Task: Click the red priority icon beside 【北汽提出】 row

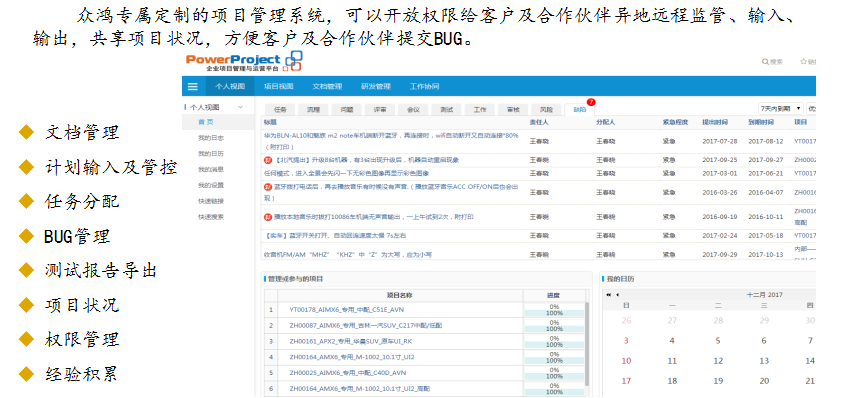Action: point(267,160)
